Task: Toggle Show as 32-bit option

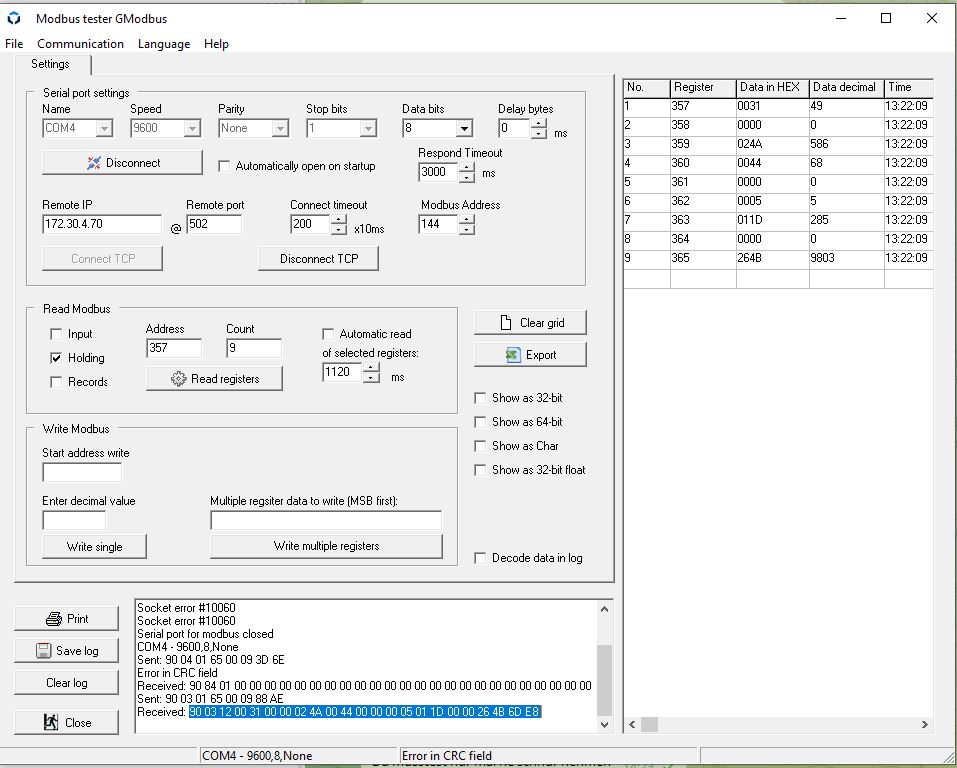Action: click(x=480, y=398)
